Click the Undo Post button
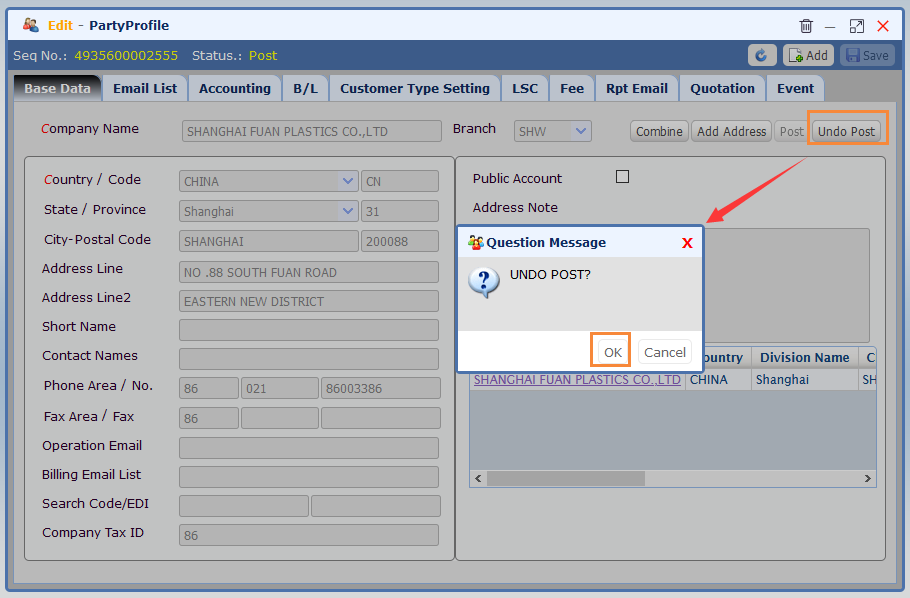Screen dimensions: 910x598 pos(846,131)
